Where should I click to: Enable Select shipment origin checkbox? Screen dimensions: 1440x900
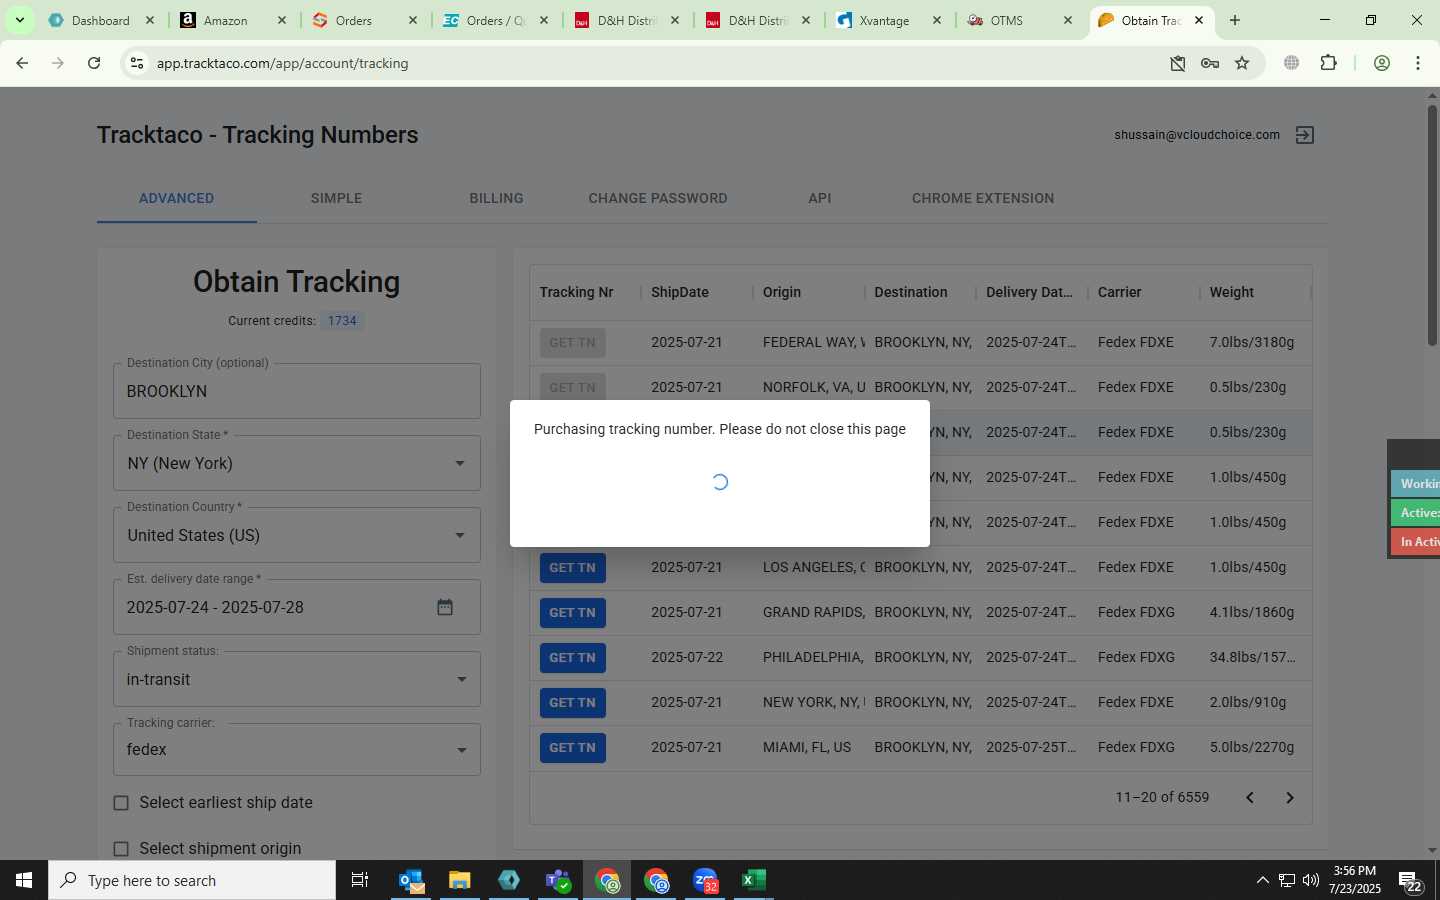pos(121,849)
